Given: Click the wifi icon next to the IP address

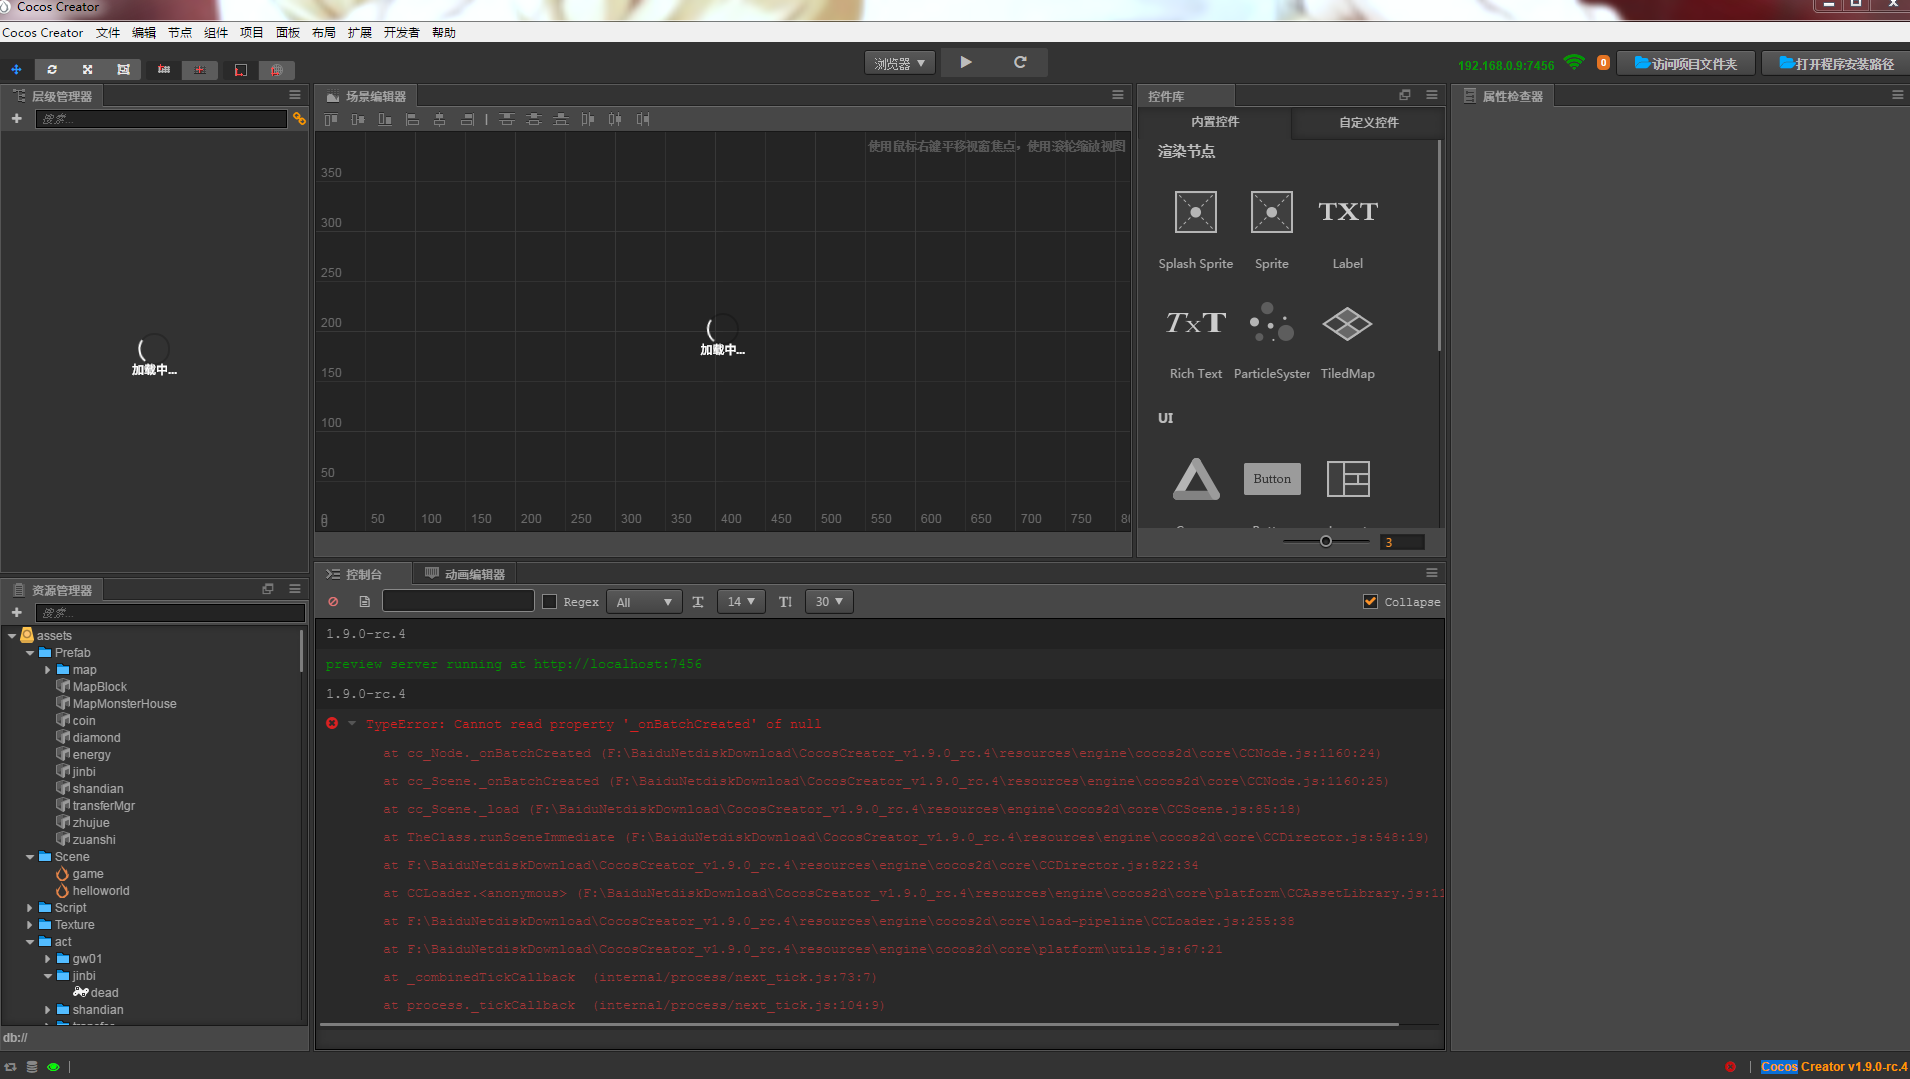Looking at the screenshot, I should click(1574, 63).
